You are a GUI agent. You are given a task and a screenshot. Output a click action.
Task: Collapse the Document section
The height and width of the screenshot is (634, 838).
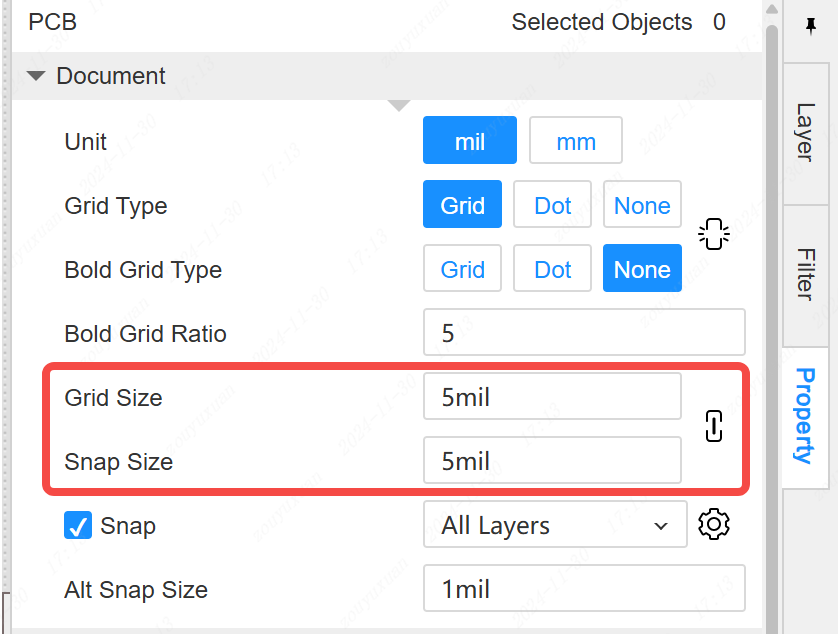pyautogui.click(x=37, y=76)
